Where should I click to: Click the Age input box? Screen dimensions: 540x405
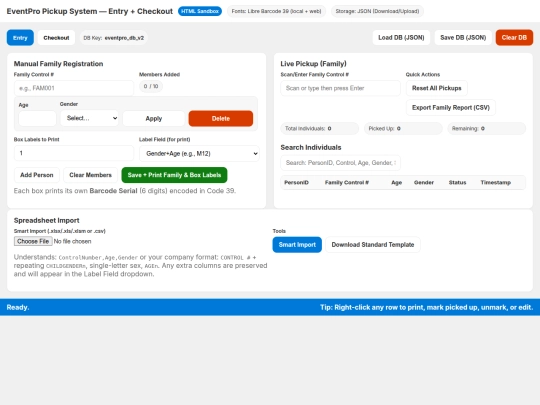[37, 118]
